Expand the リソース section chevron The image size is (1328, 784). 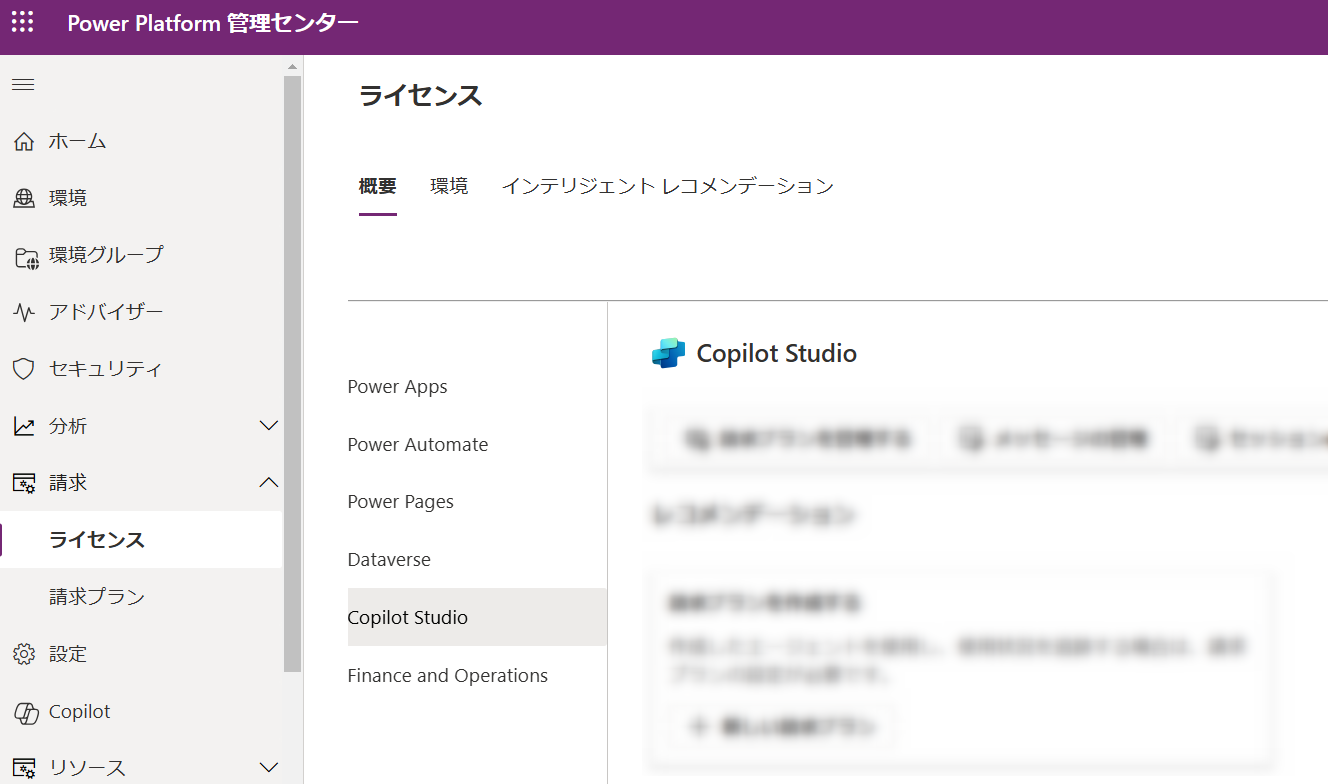point(268,768)
